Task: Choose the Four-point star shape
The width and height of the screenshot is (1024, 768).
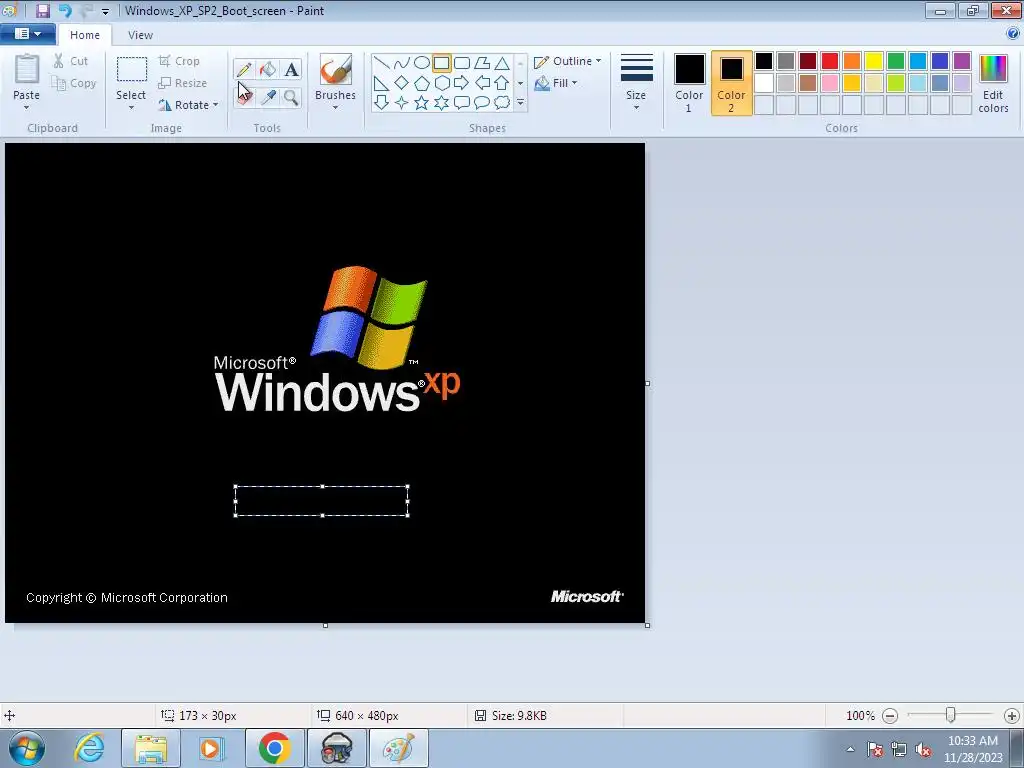Action: pyautogui.click(x=402, y=103)
